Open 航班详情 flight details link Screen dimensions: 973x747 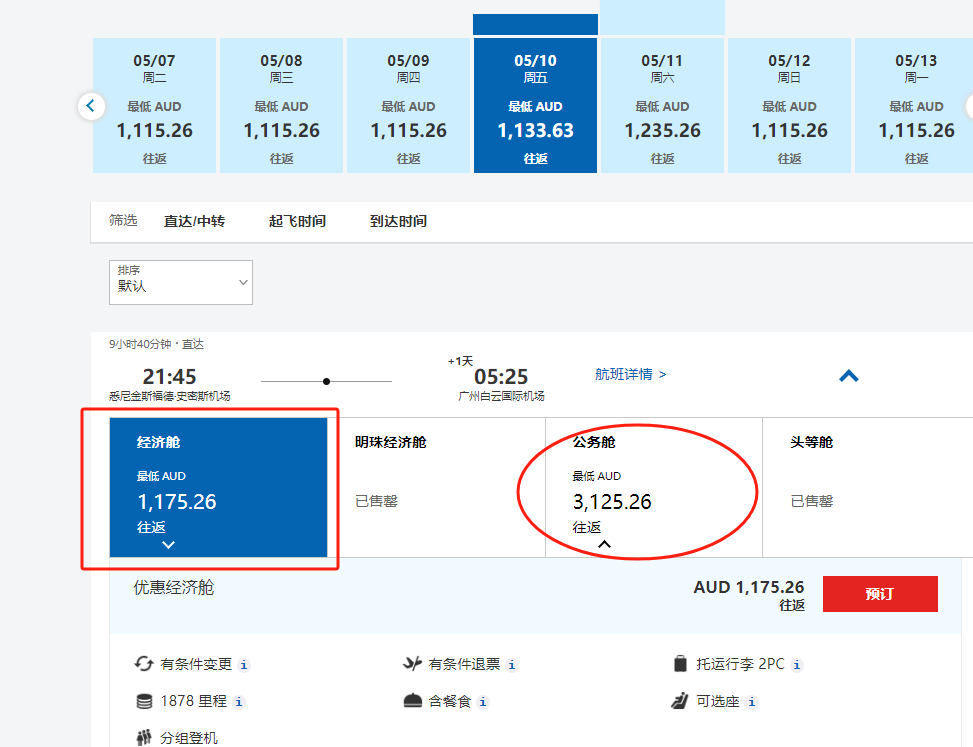coord(630,374)
